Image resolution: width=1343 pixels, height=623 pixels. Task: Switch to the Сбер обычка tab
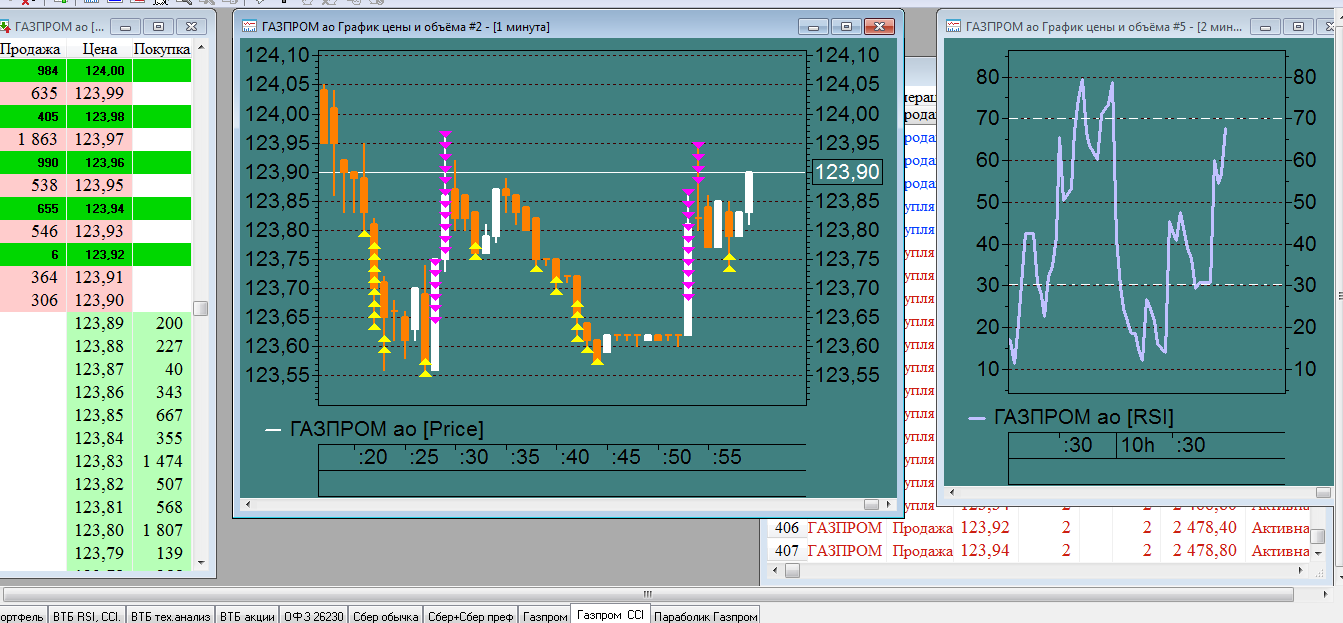click(385, 616)
